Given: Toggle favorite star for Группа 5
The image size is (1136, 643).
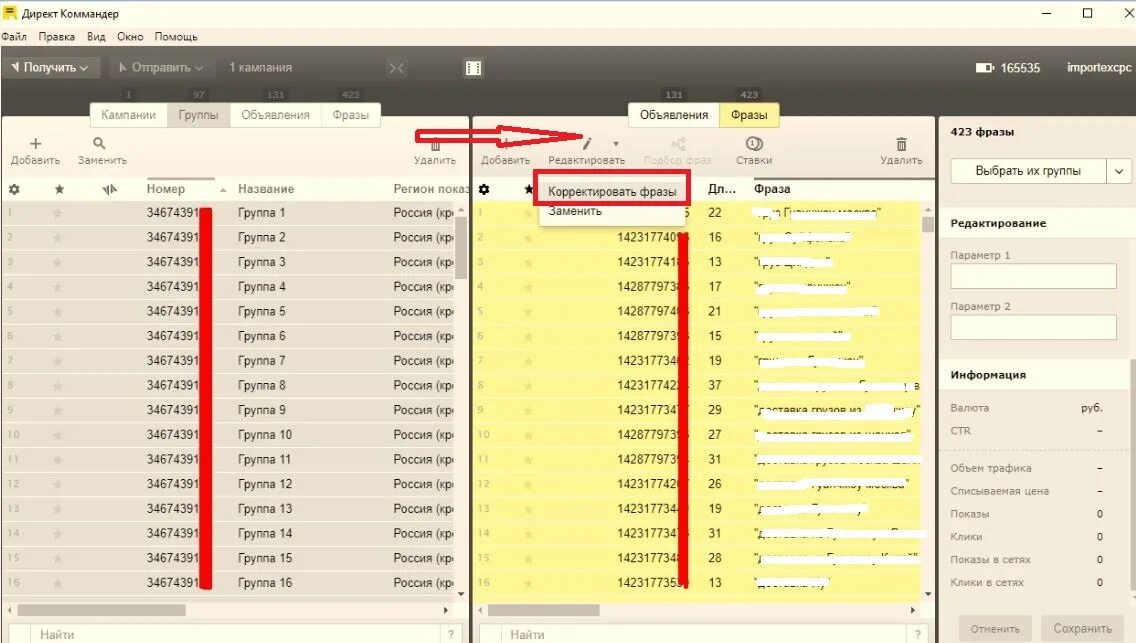Looking at the screenshot, I should tap(57, 311).
